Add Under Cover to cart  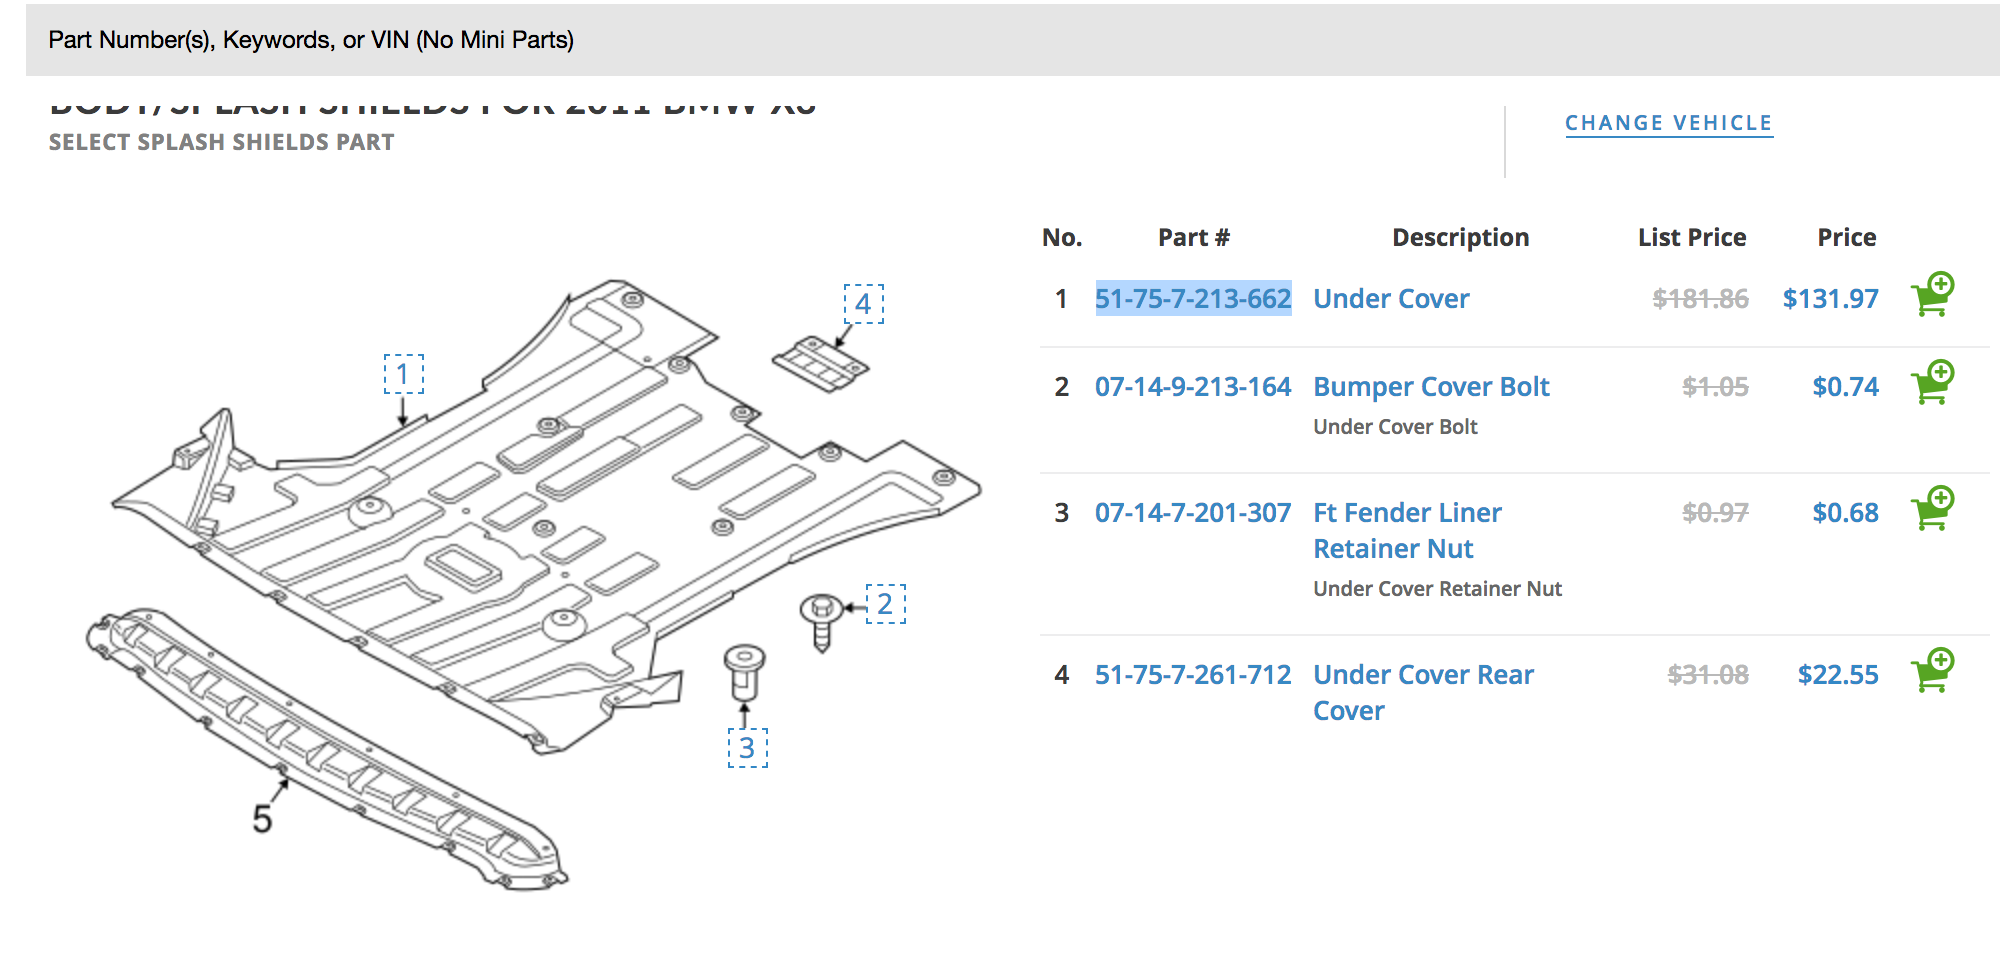(1932, 294)
